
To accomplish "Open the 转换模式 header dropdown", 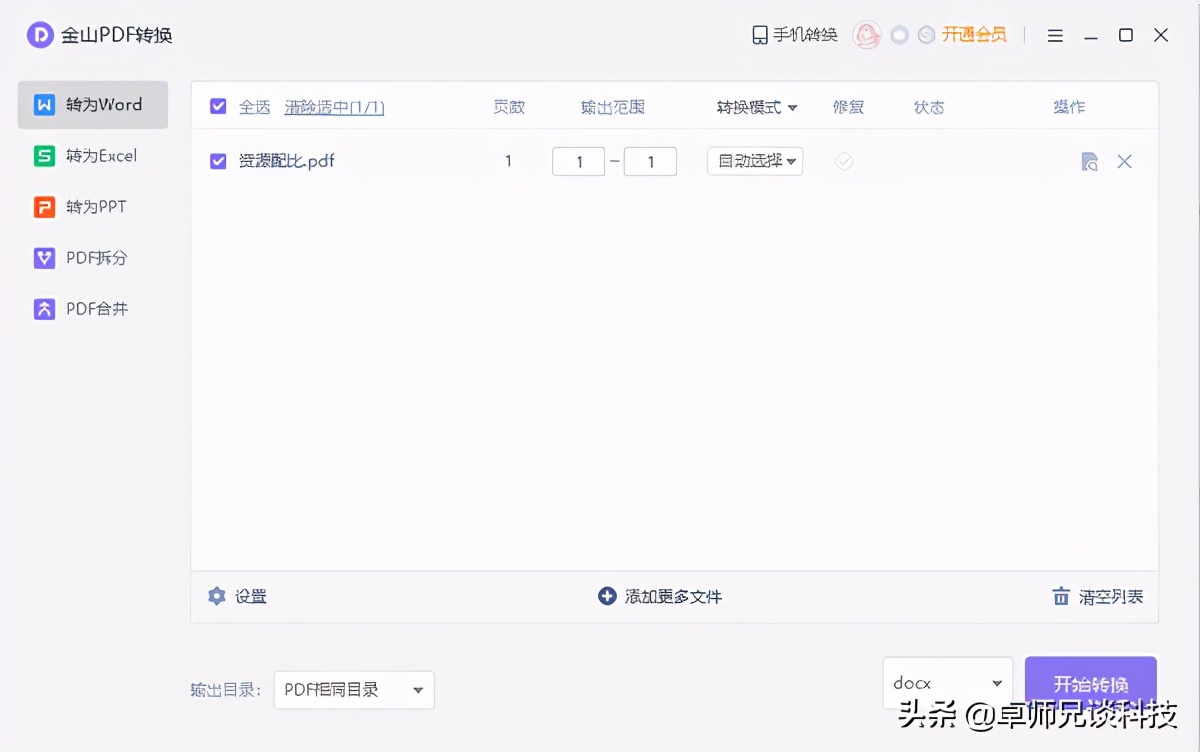I will (x=757, y=107).
